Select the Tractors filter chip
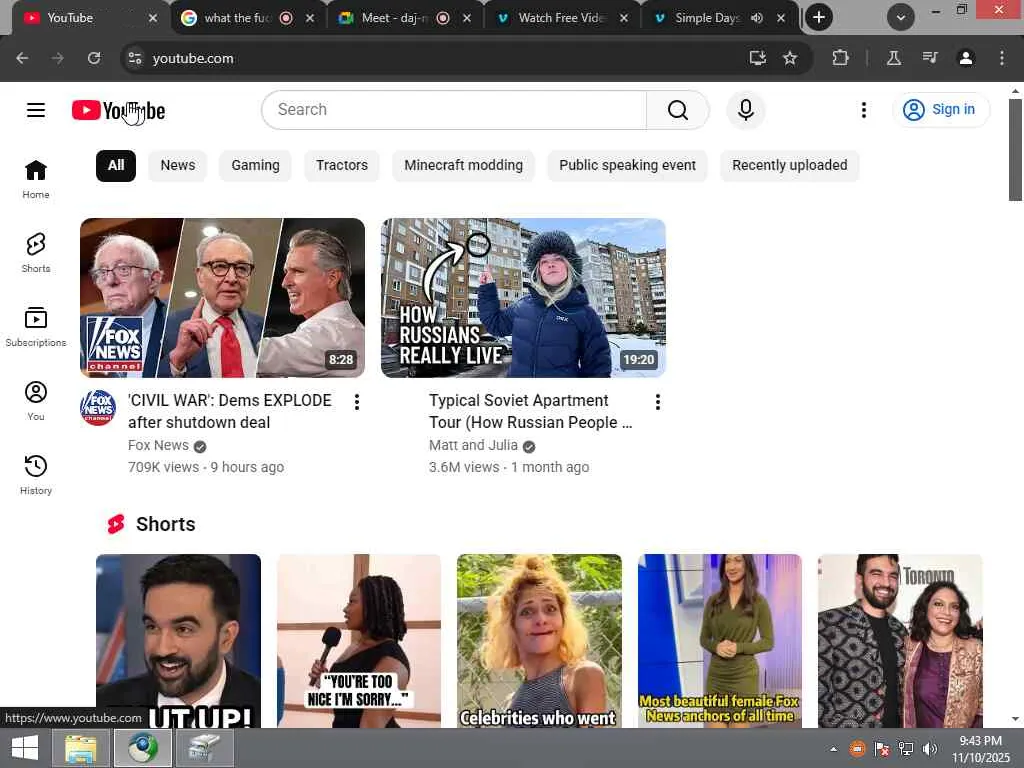 (342, 165)
